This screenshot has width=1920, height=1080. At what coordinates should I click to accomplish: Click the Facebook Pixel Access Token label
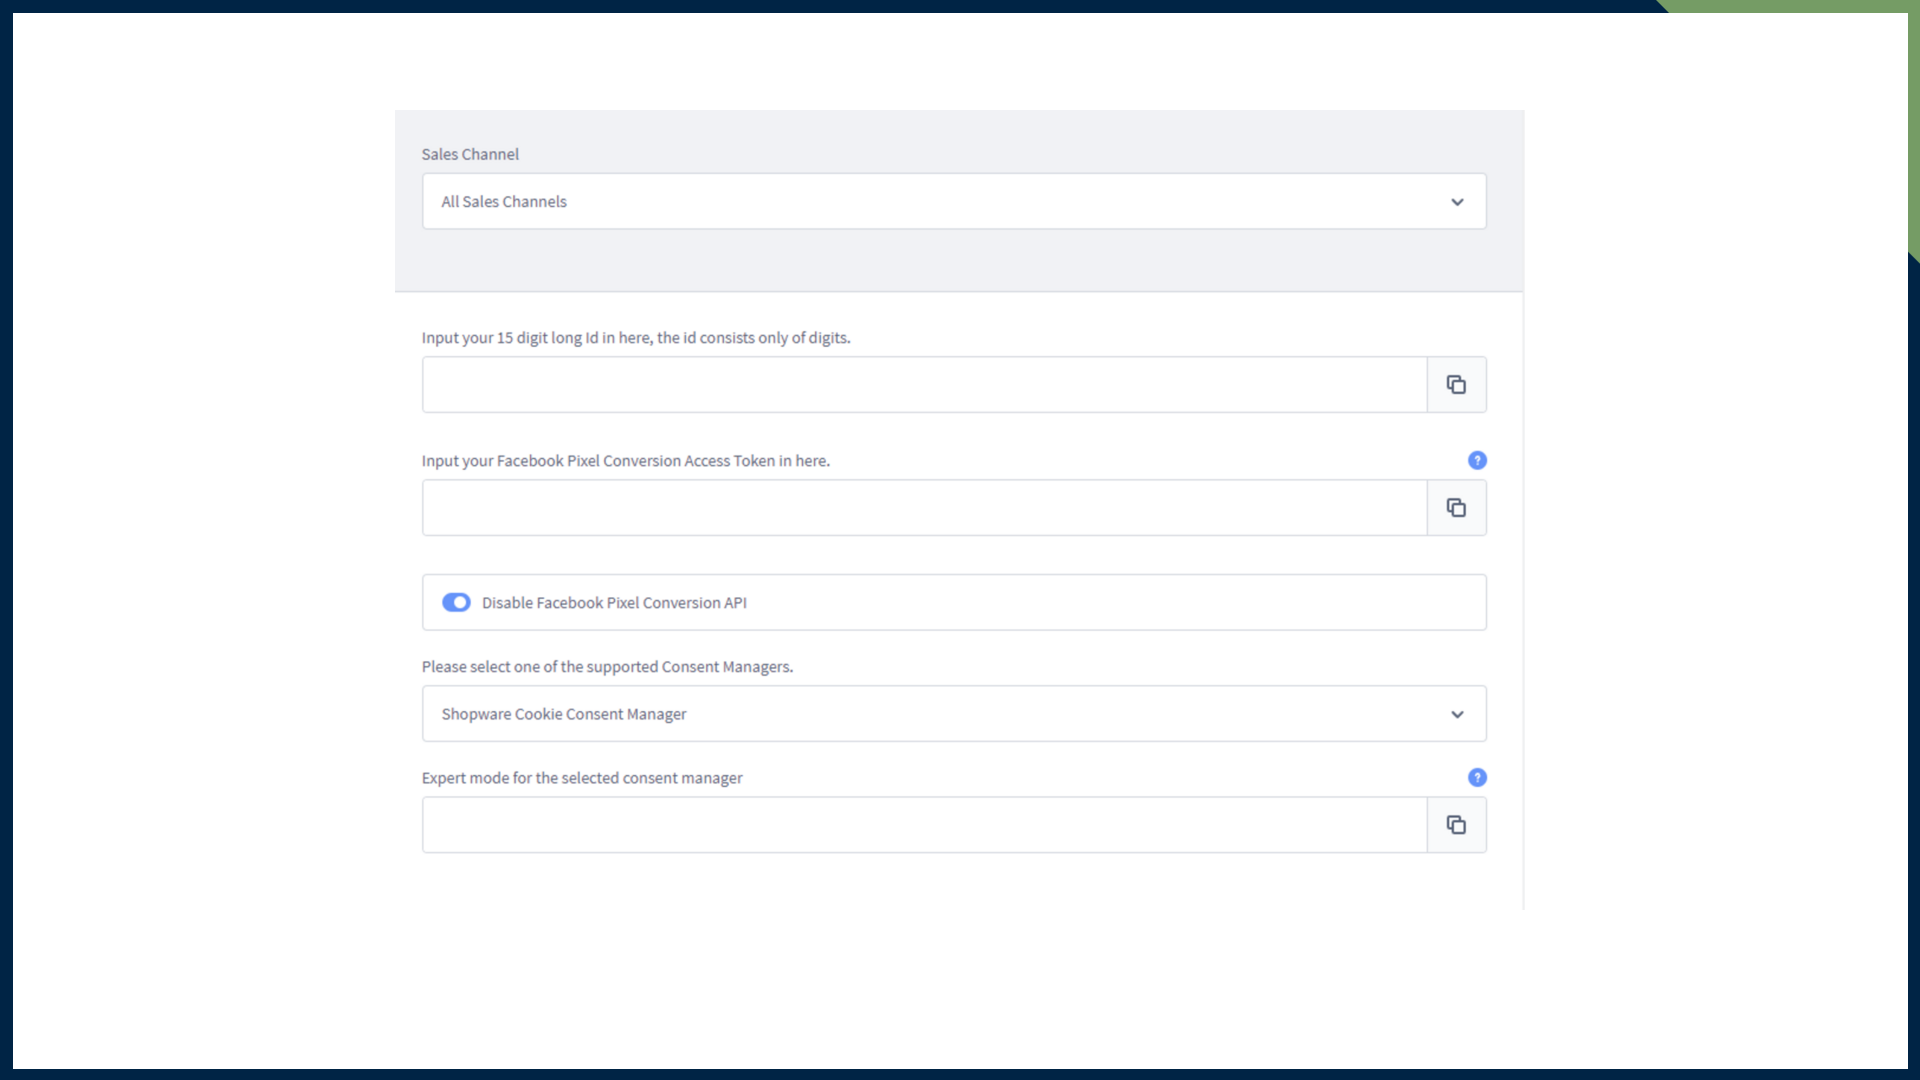626,461
